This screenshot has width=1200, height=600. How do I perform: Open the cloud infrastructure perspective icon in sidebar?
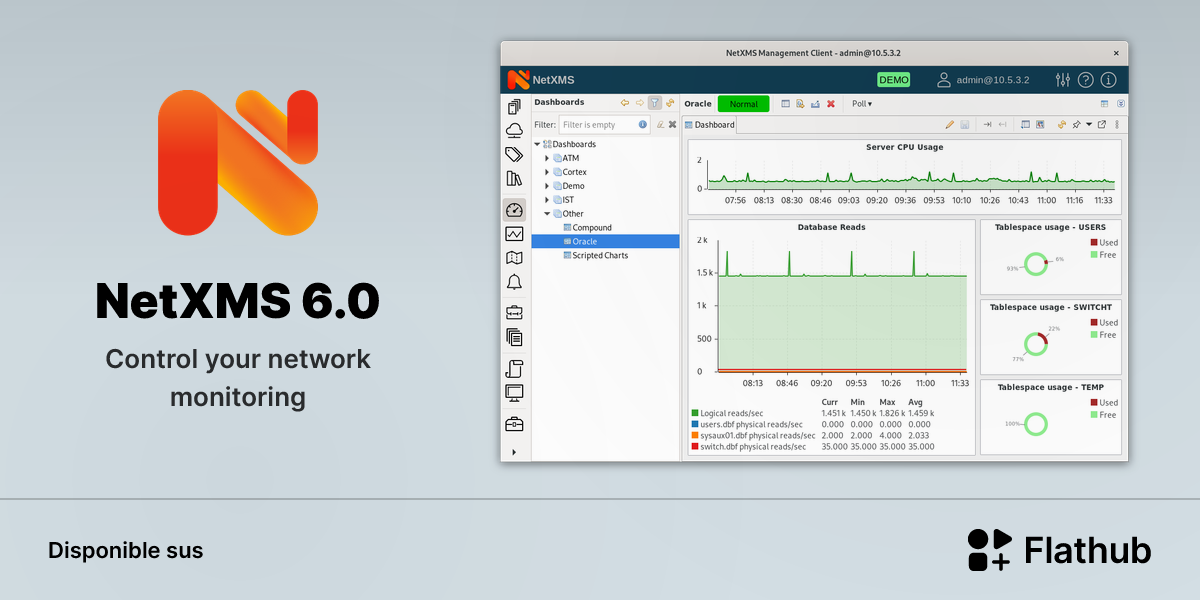coord(514,130)
